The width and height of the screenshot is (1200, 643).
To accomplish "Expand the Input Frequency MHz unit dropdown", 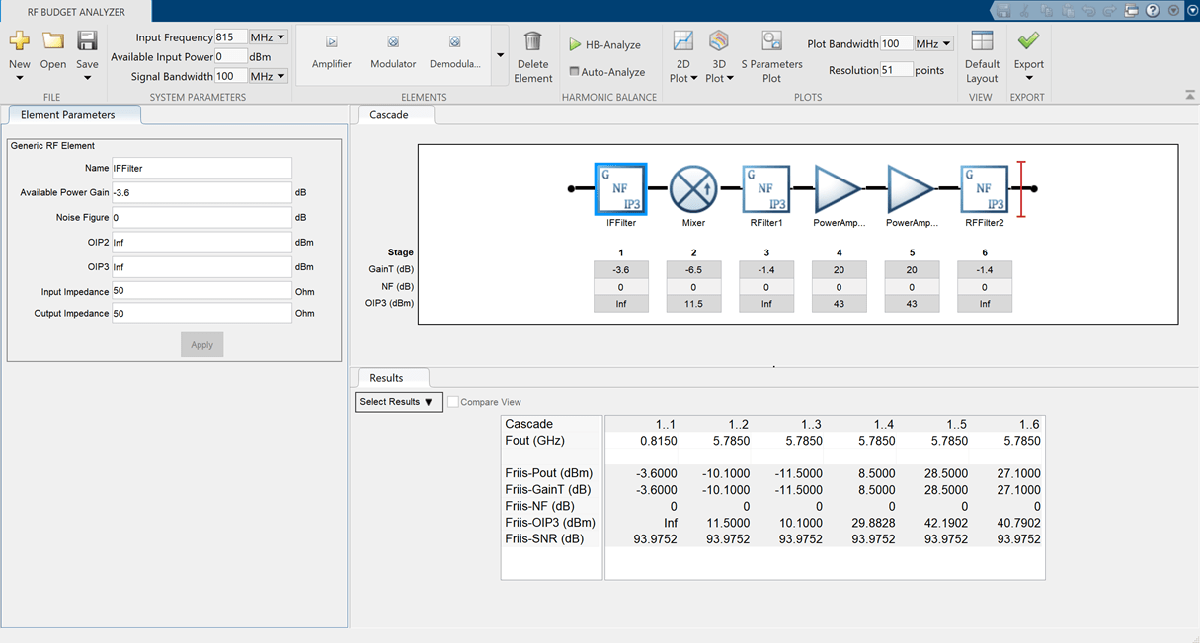I will click(x=268, y=37).
